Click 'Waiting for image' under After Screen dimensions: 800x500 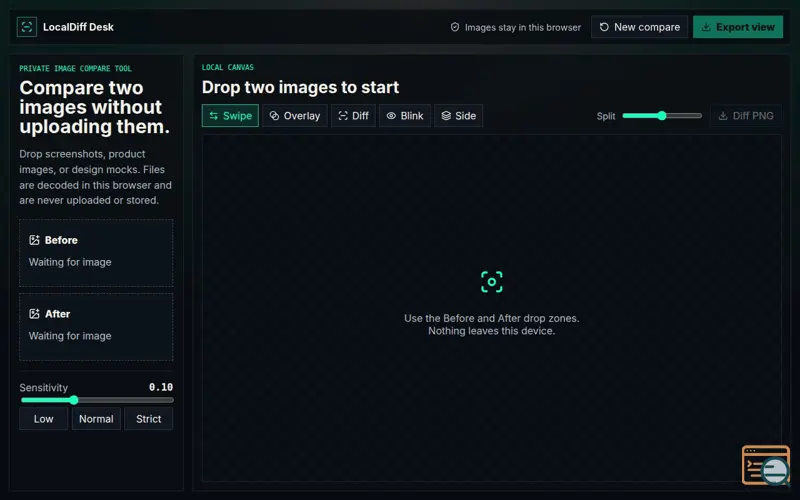pos(70,336)
